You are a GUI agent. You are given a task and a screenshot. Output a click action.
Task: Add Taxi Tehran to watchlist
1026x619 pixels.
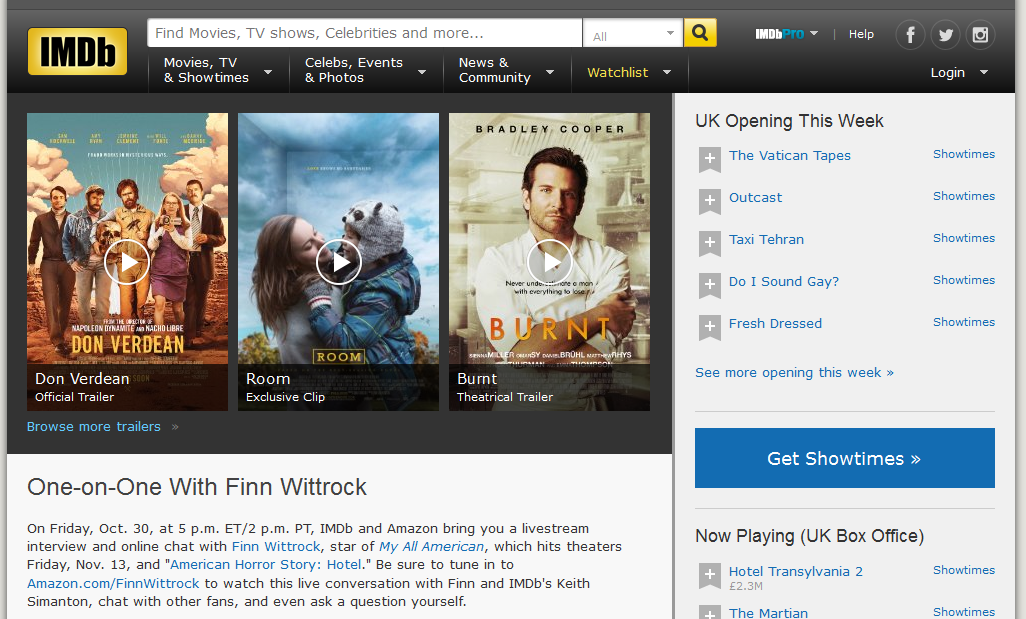click(x=710, y=243)
